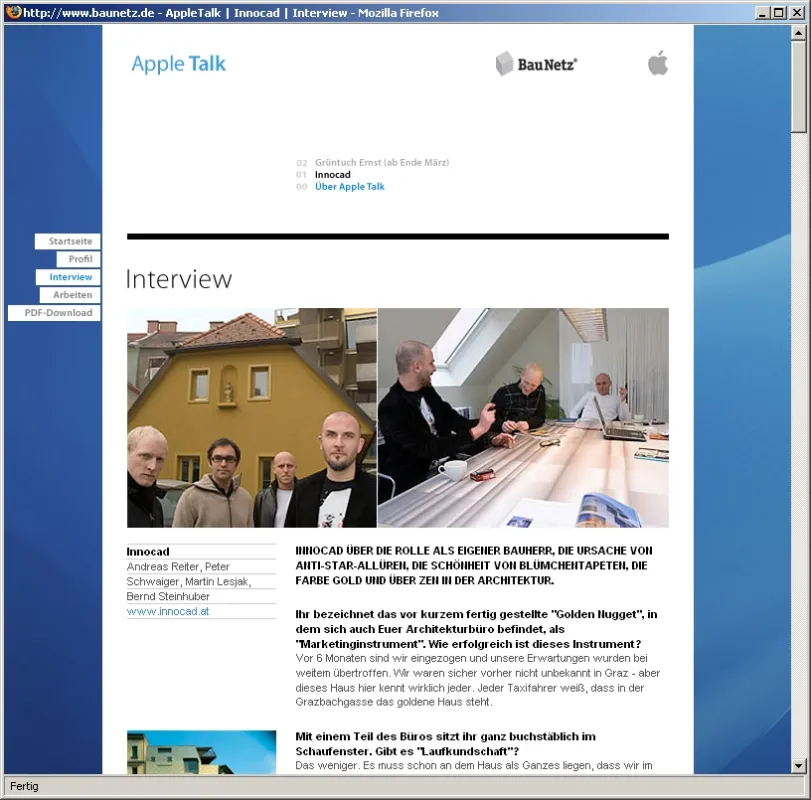
Task: Click the name Bernd Steinhuber
Action: pyautogui.click(x=168, y=596)
